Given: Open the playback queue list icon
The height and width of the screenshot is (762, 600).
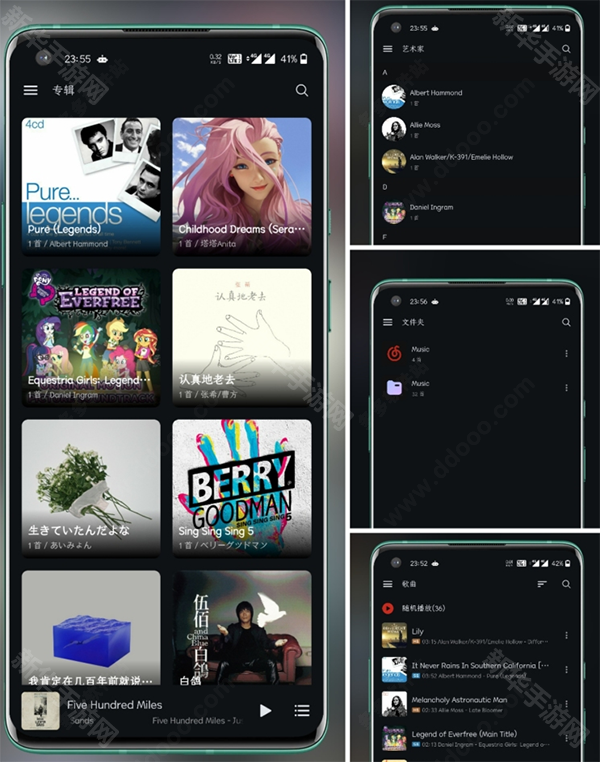Looking at the screenshot, I should (301, 711).
